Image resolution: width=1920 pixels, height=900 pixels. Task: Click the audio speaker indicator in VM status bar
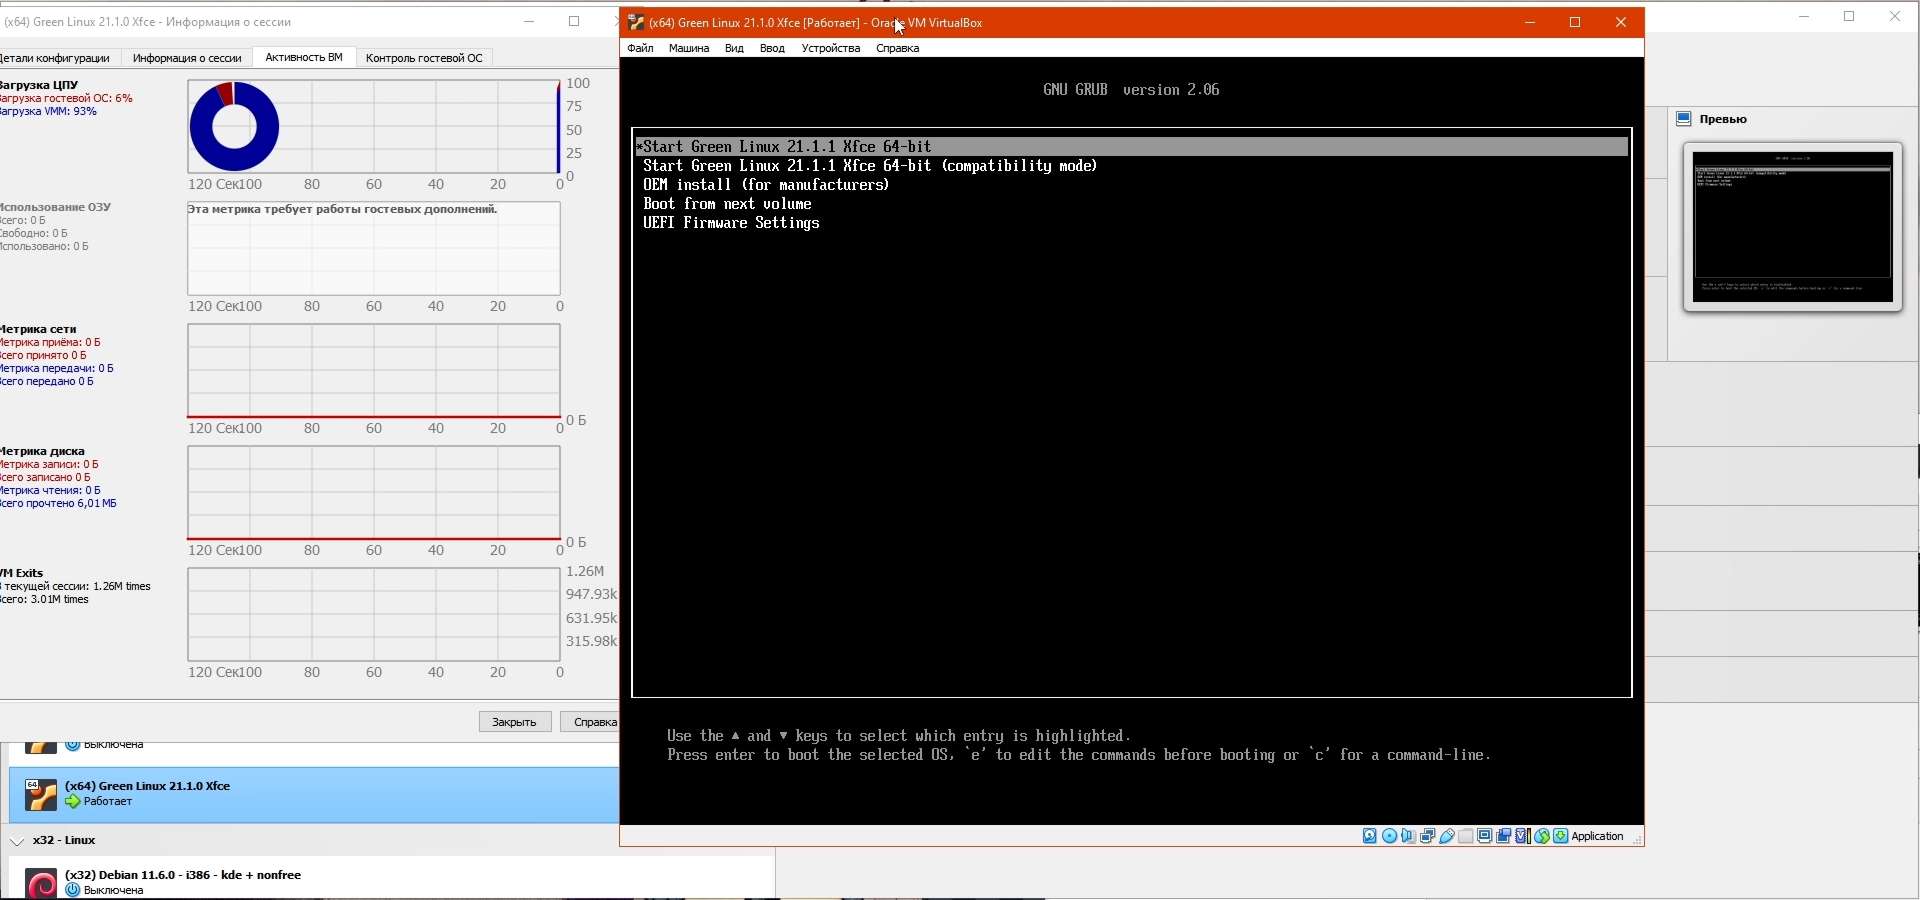(1408, 836)
